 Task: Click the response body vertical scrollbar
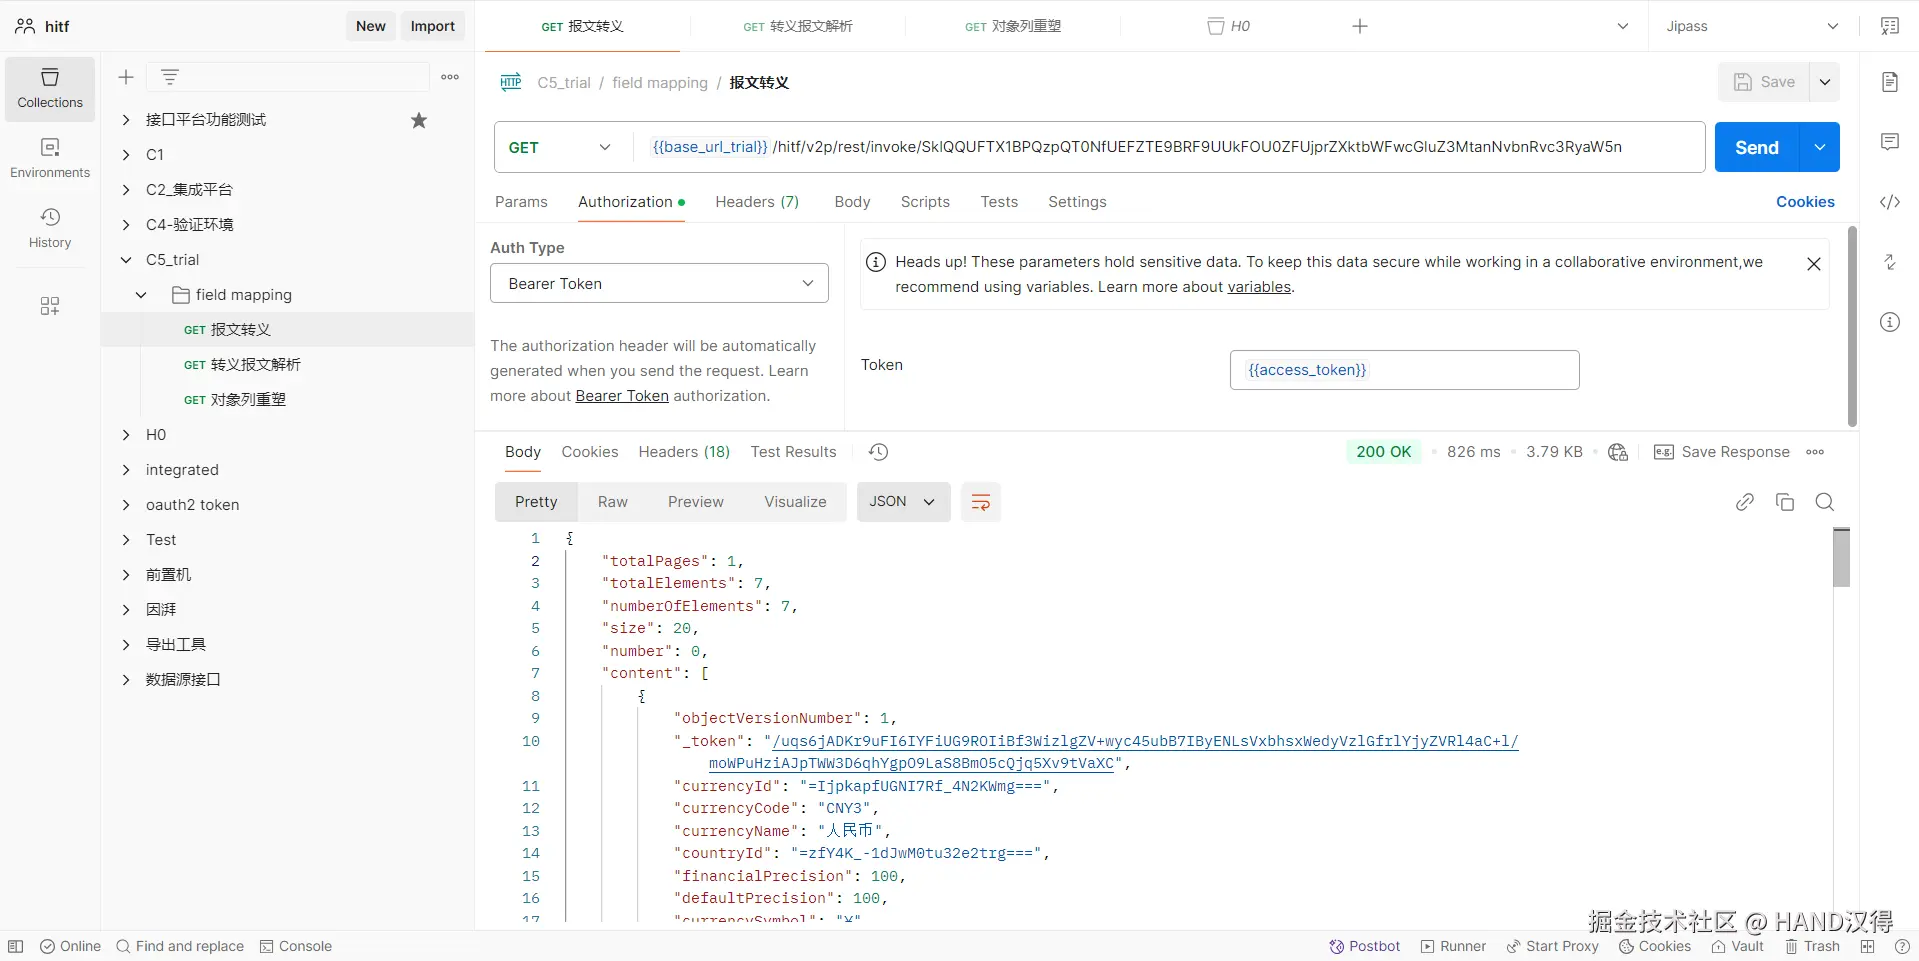coord(1841,558)
